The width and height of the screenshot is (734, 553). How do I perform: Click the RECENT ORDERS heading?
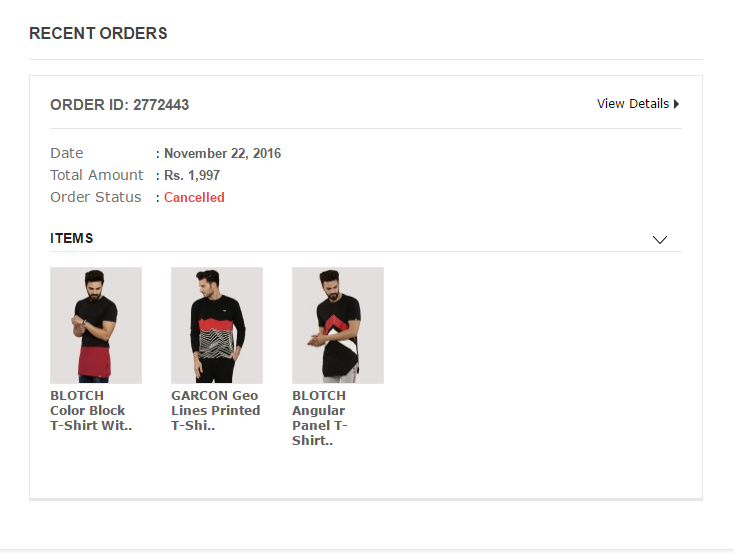tap(98, 34)
